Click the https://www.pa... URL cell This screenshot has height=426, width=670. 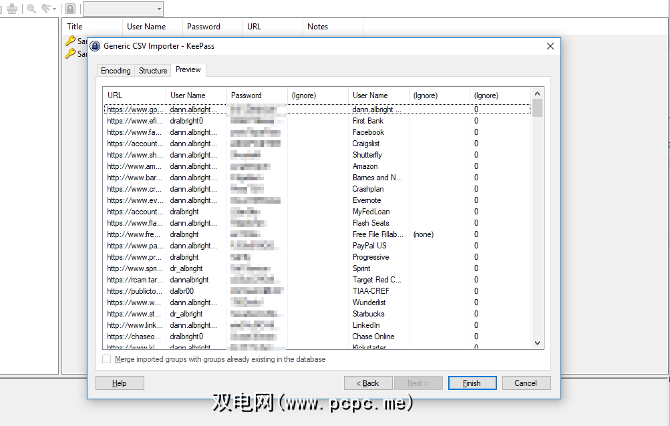point(134,246)
